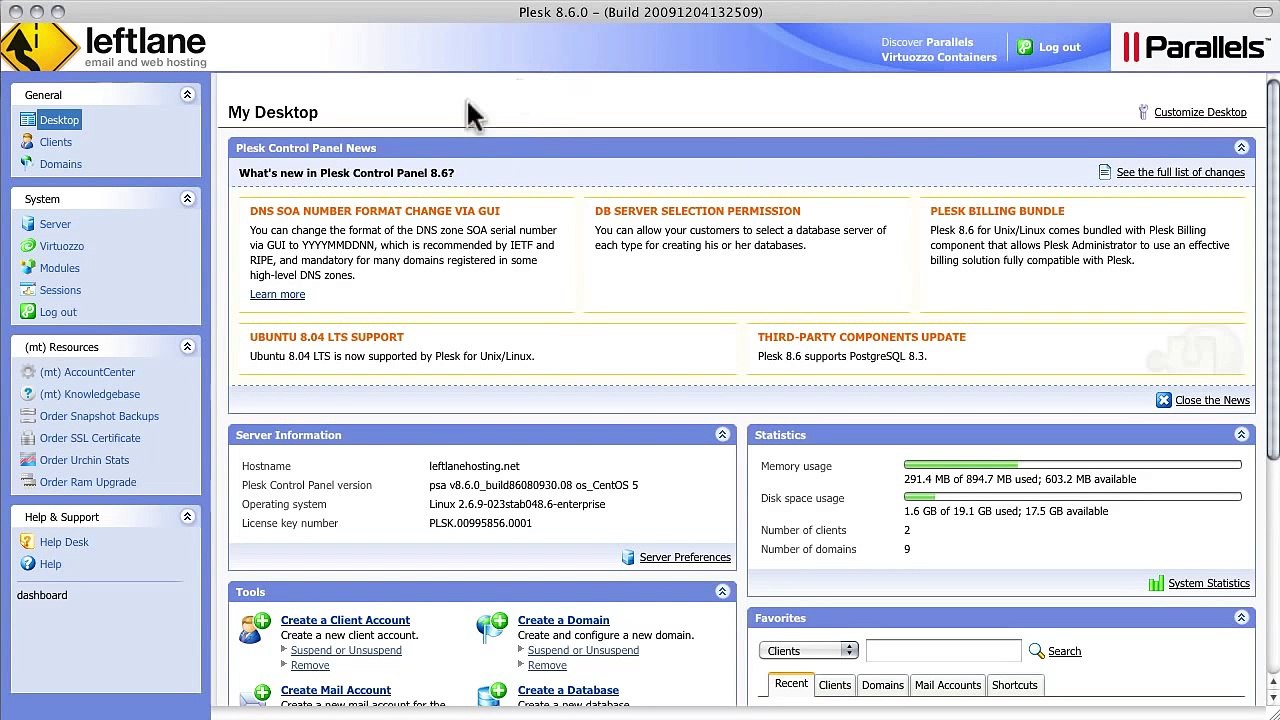Click Suspend or Unsuspend under client account
The height and width of the screenshot is (720, 1280).
346,650
